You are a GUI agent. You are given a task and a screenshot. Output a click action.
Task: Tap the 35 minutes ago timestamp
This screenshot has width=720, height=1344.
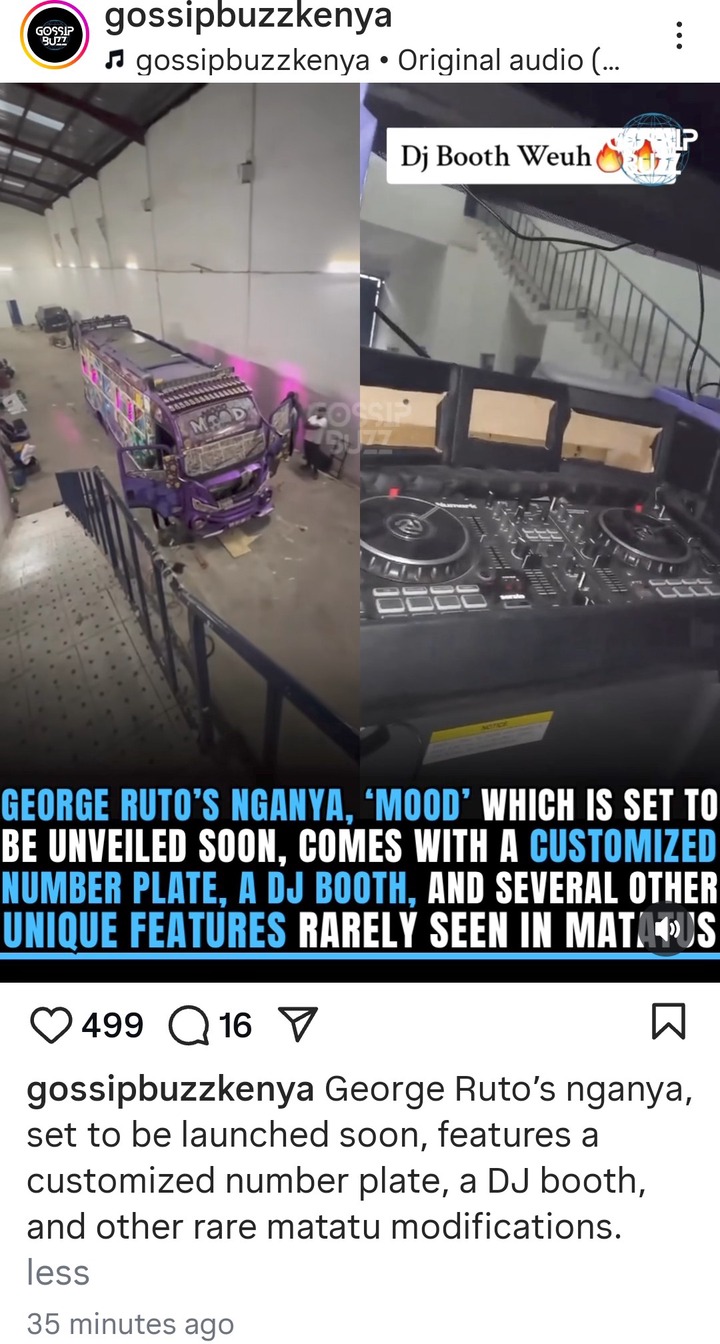pos(130,1324)
